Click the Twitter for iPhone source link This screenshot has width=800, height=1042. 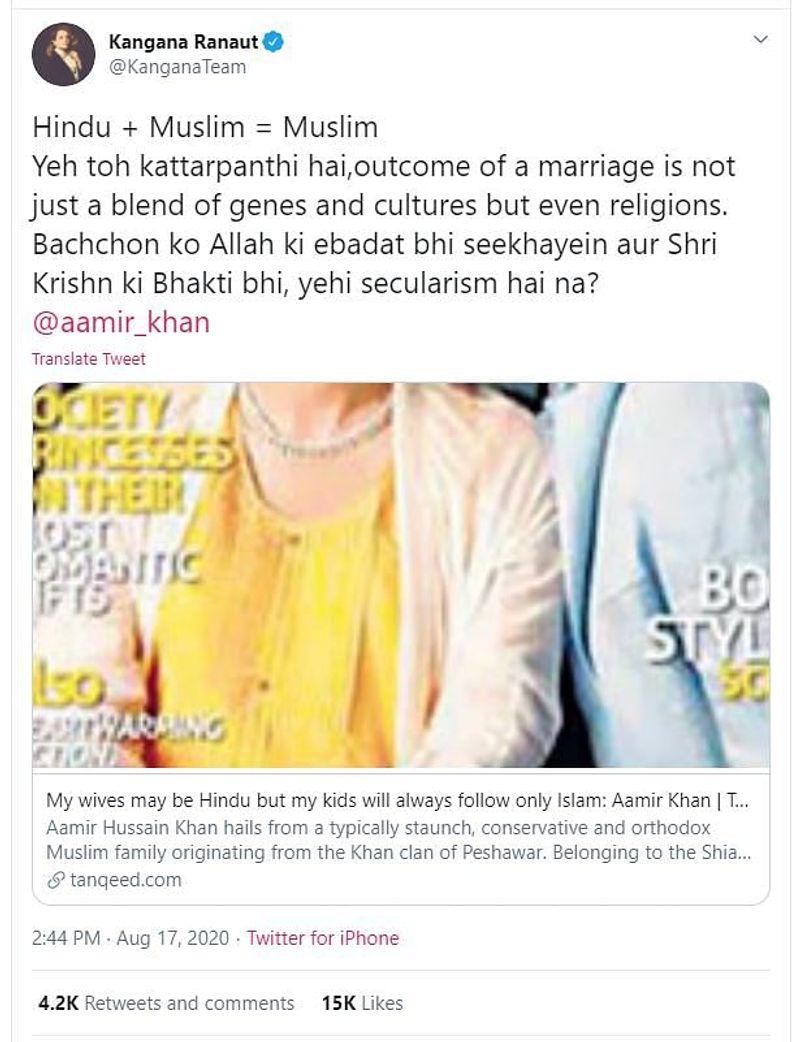pyautogui.click(x=323, y=938)
